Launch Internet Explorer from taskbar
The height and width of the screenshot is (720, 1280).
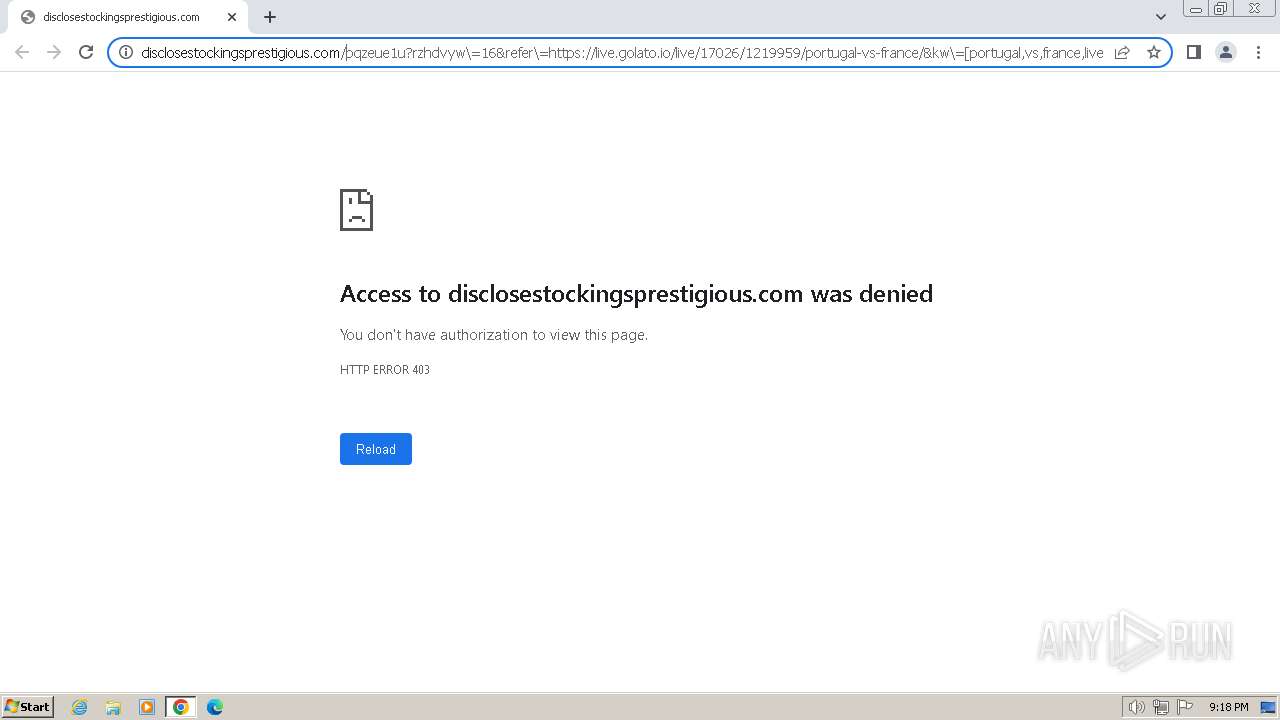coord(79,707)
